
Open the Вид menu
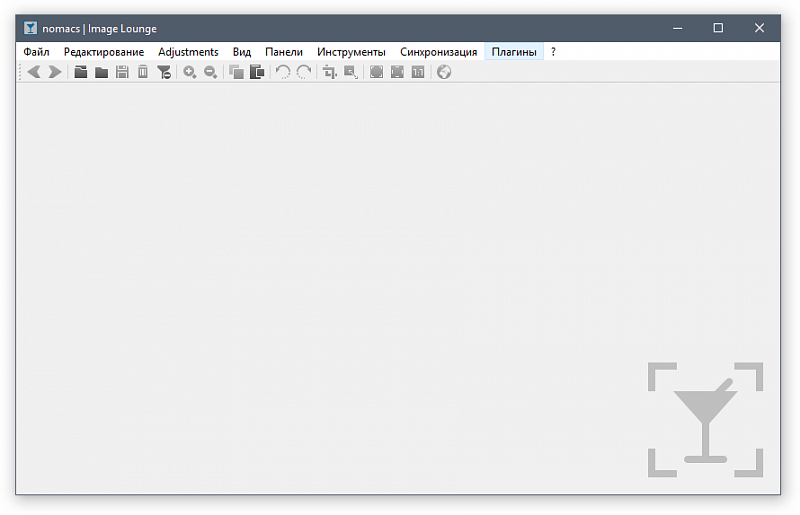click(x=242, y=52)
